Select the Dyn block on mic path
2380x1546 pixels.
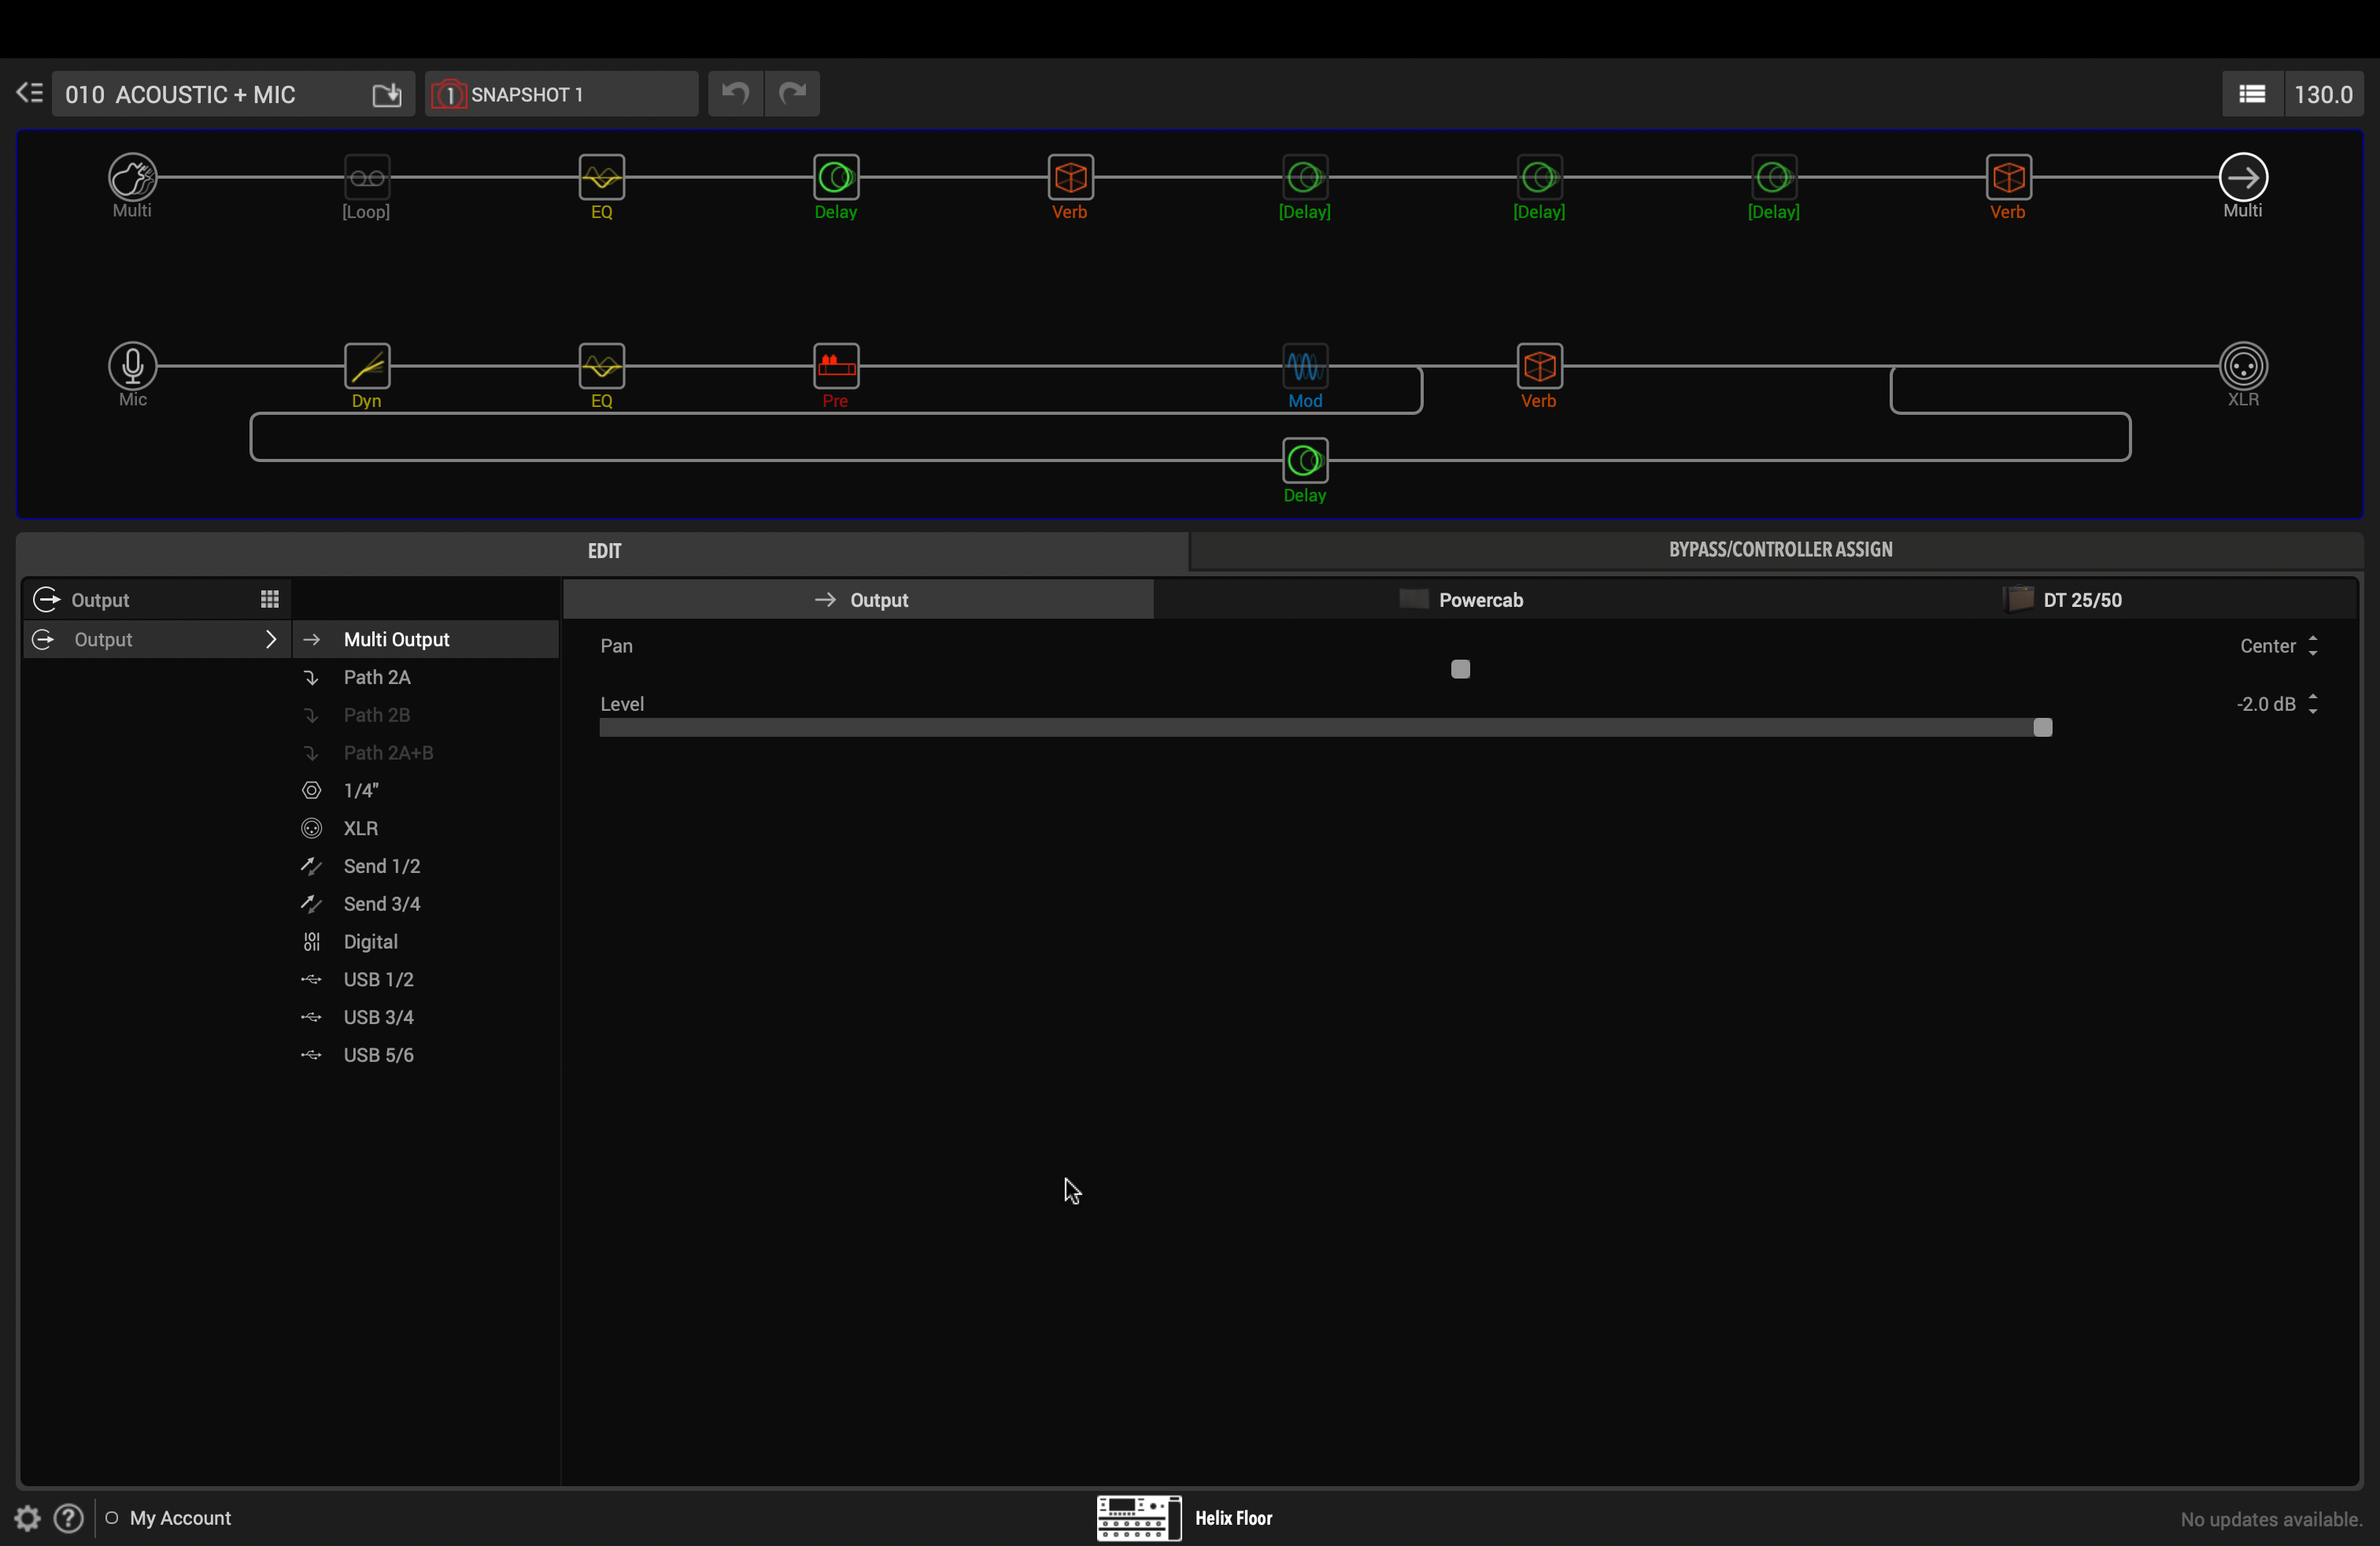[x=367, y=366]
